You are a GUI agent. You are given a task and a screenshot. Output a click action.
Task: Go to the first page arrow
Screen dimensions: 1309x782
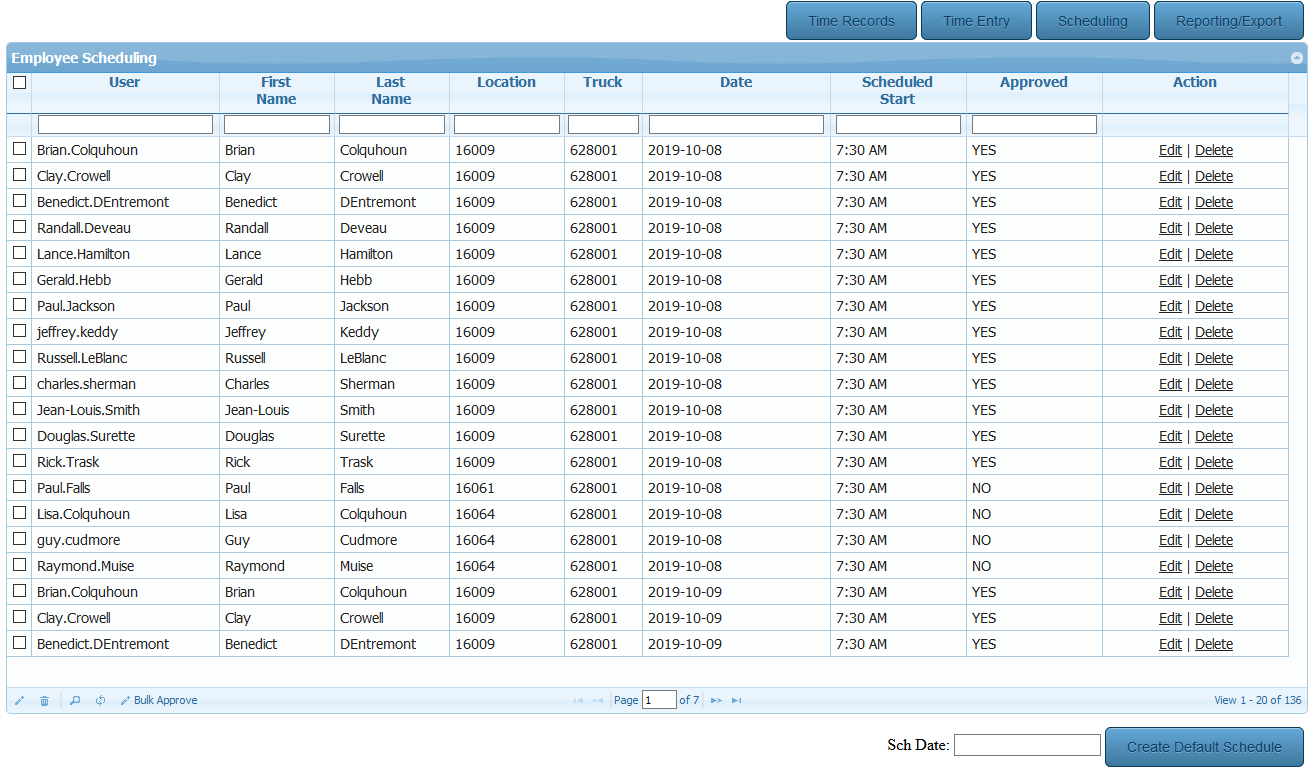[x=578, y=701]
